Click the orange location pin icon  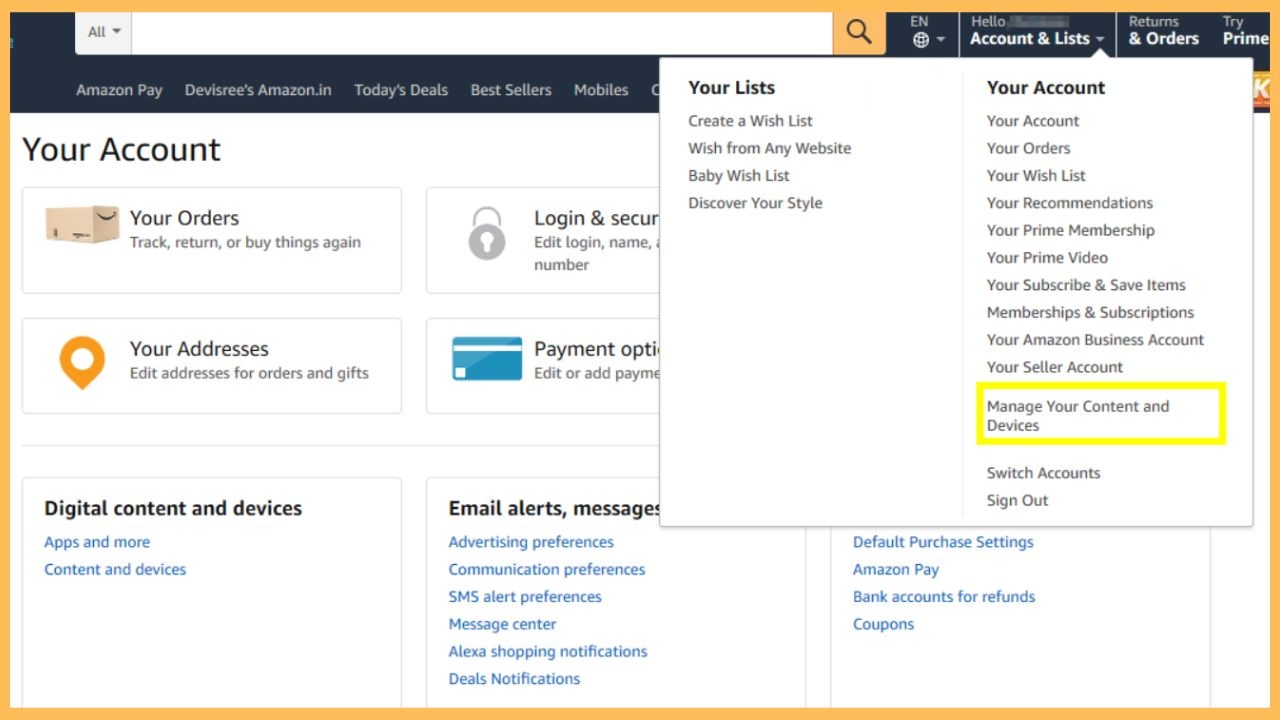82,362
